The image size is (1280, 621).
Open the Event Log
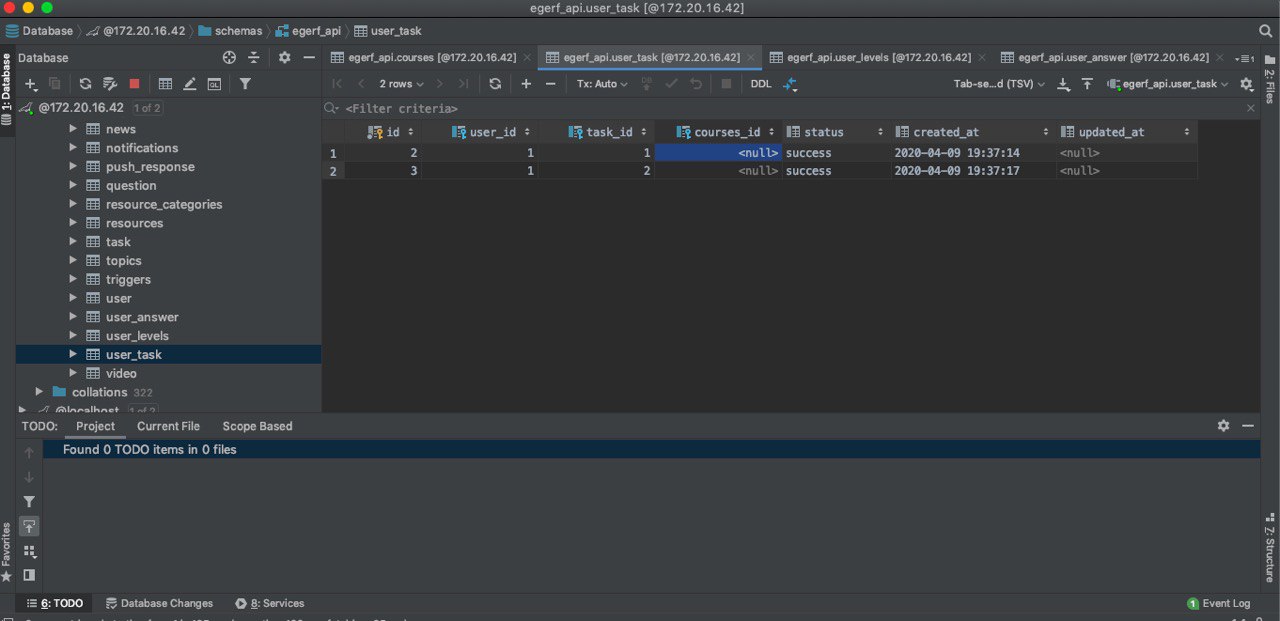[x=1218, y=603]
